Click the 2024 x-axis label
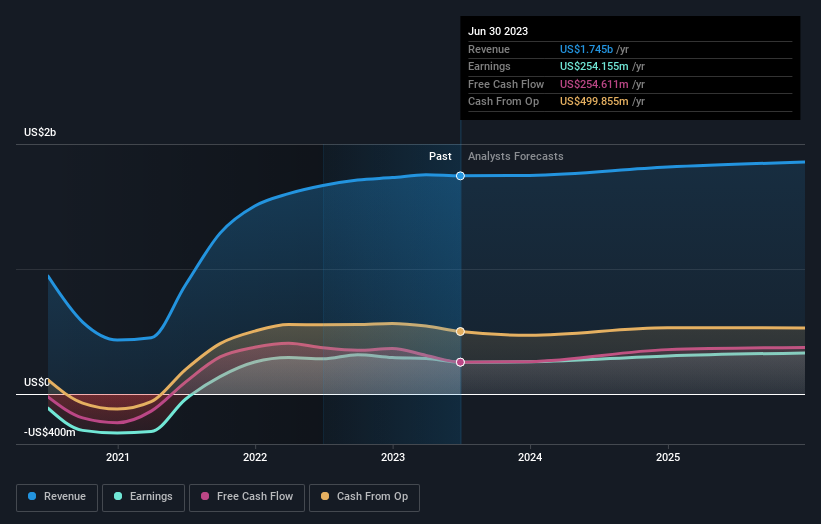 click(x=530, y=457)
